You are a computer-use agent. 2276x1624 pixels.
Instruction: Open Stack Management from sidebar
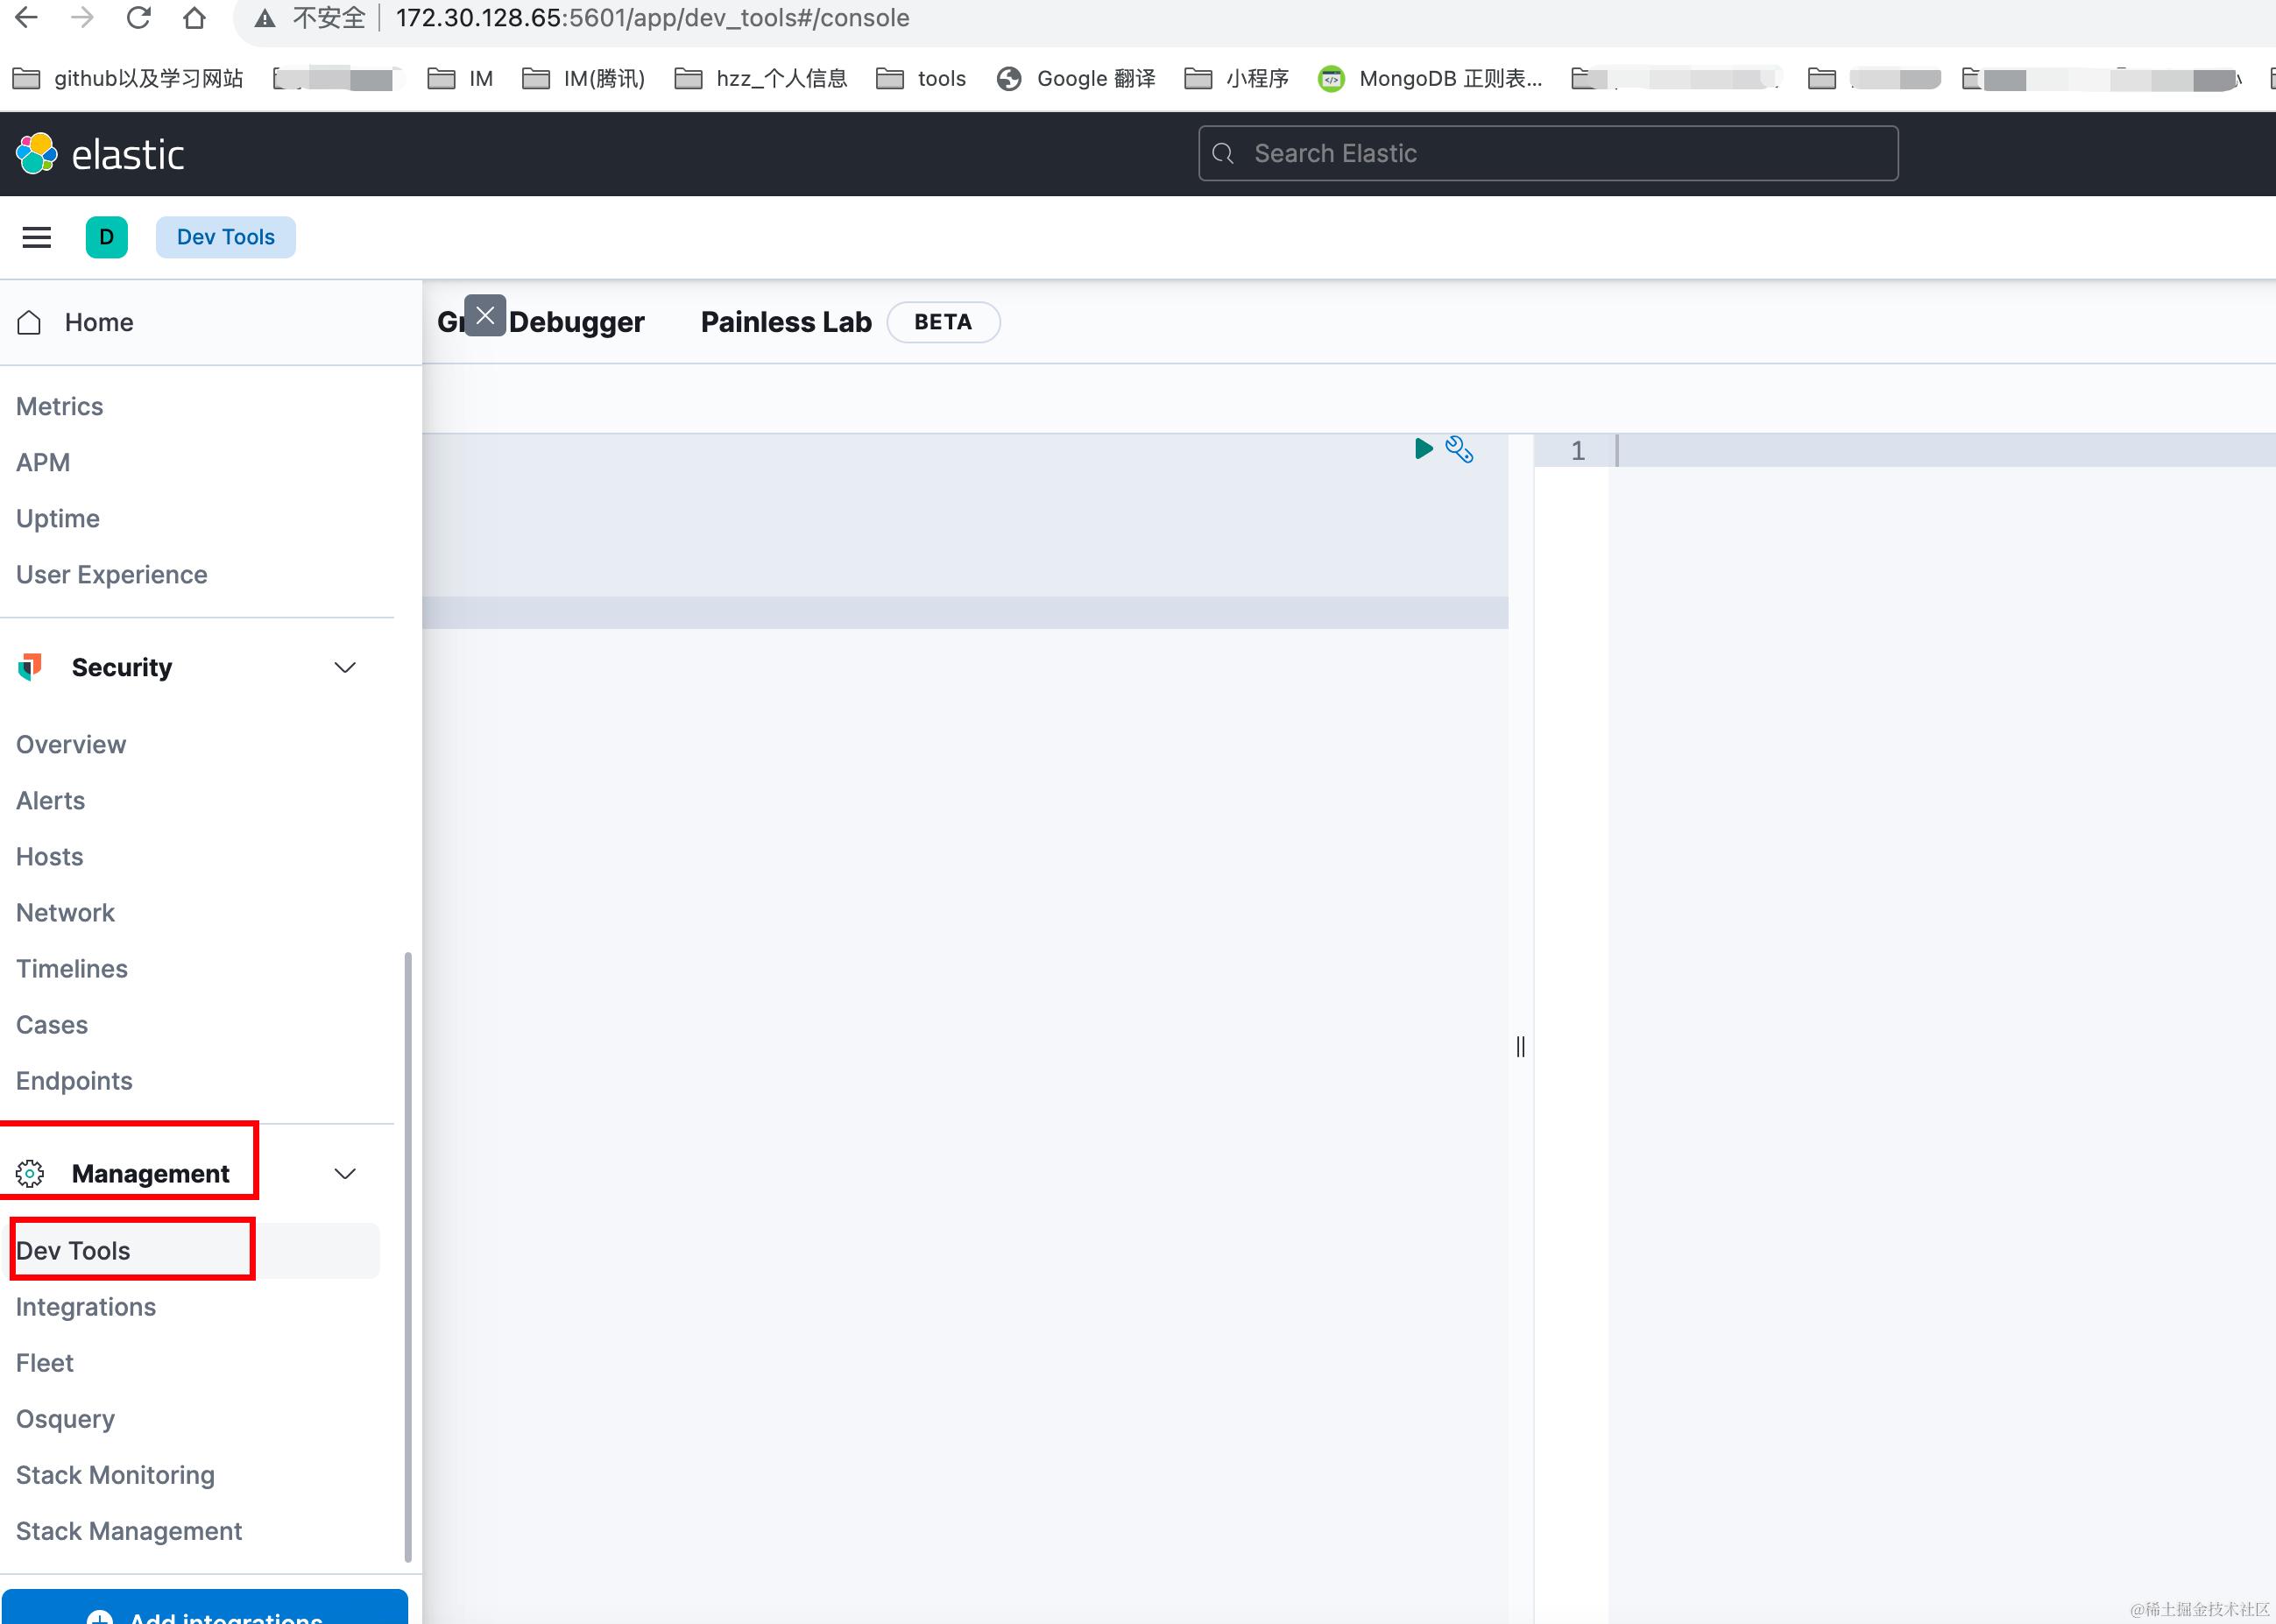[x=129, y=1531]
